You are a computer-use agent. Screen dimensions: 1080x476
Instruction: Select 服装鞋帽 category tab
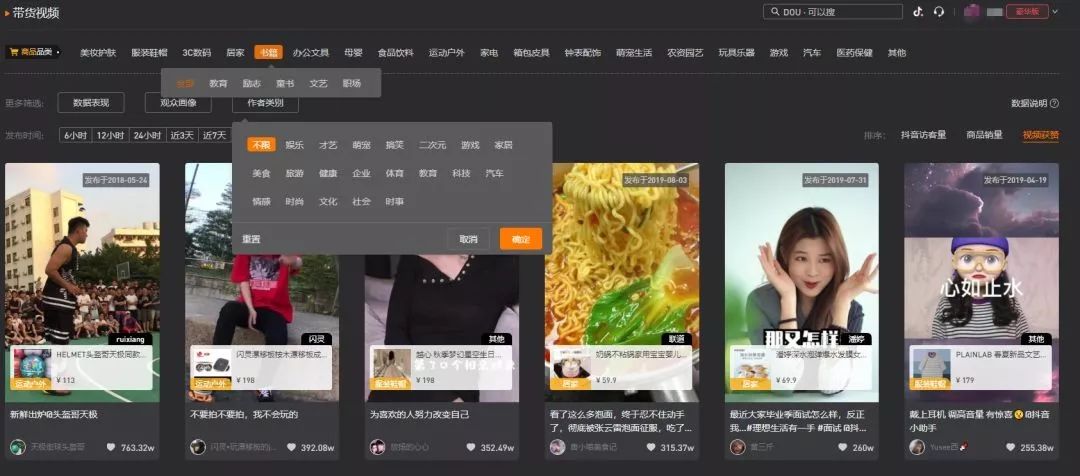point(149,53)
